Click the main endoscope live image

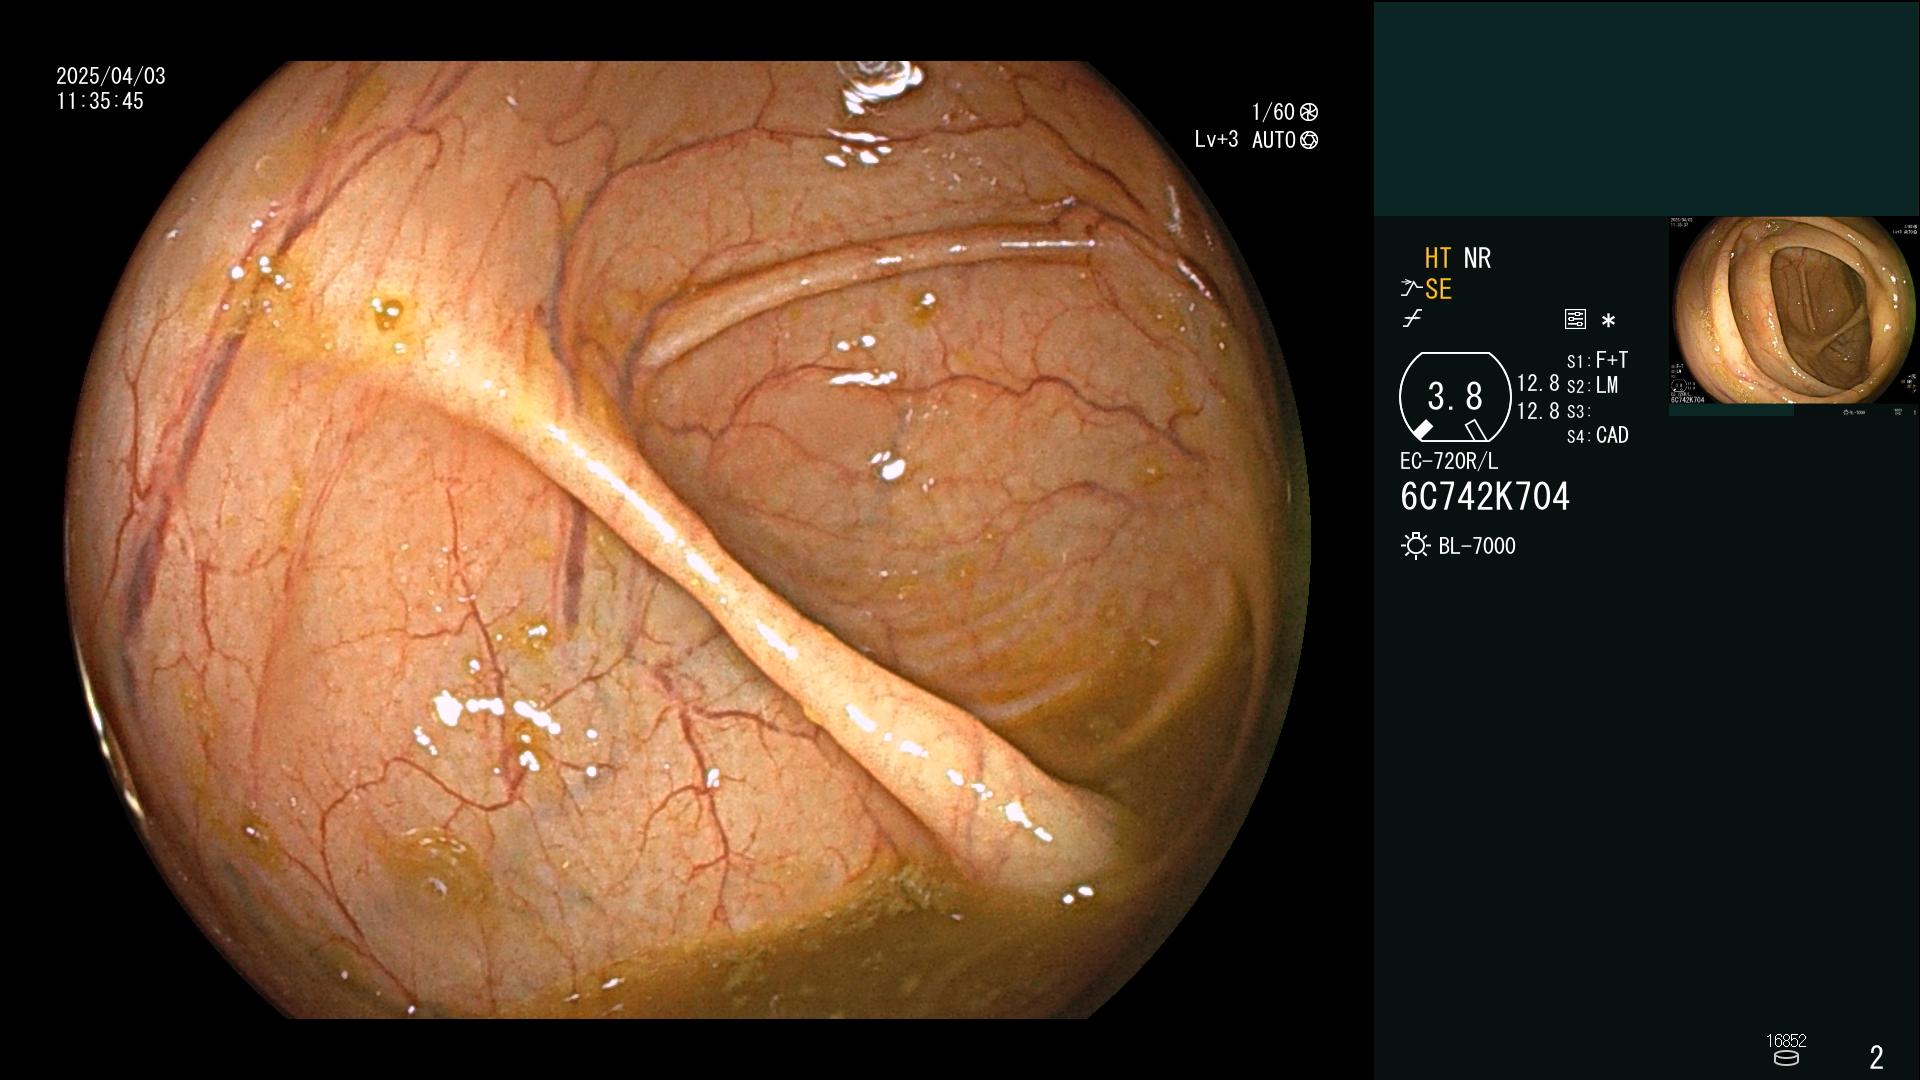click(690, 540)
